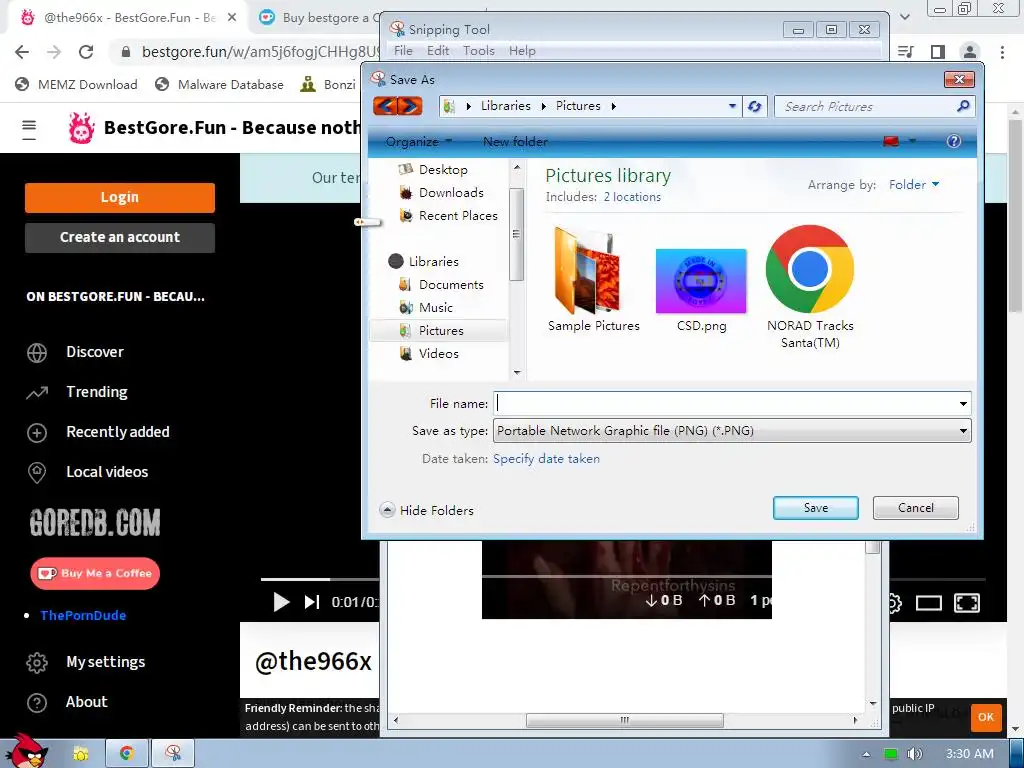Open the Sample Pictures folder
Screen dimensions: 1024x768
click(593, 281)
